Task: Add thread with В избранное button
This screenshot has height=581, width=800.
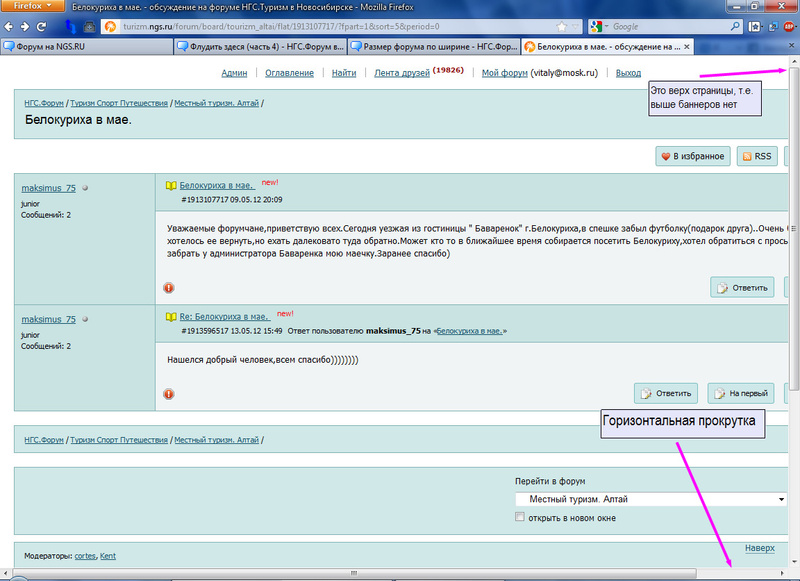Action: [690, 156]
